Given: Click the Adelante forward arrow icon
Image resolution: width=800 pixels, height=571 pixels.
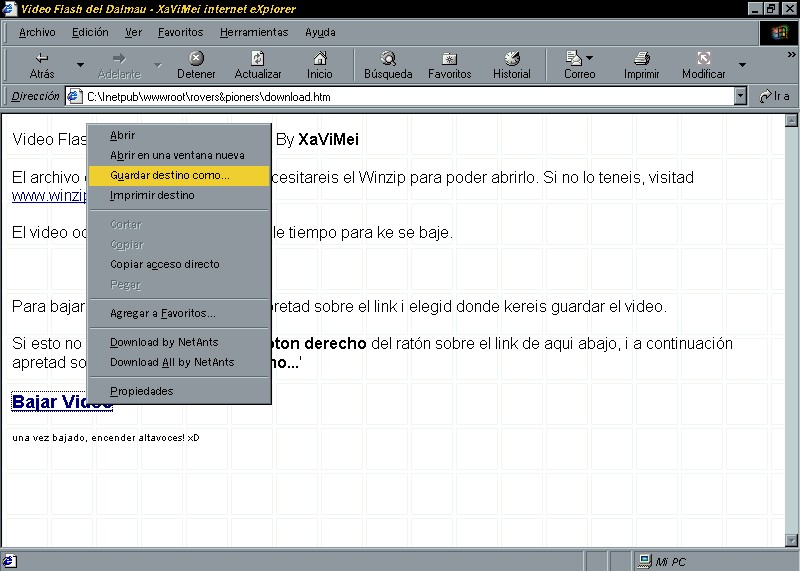Looking at the screenshot, I should pyautogui.click(x=119, y=58).
